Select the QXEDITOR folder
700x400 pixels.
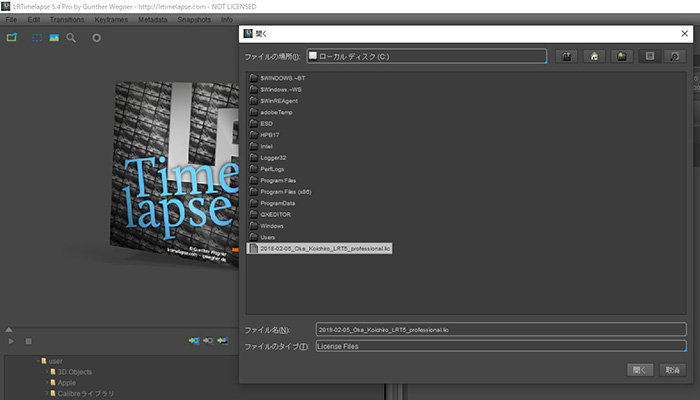[x=271, y=214]
